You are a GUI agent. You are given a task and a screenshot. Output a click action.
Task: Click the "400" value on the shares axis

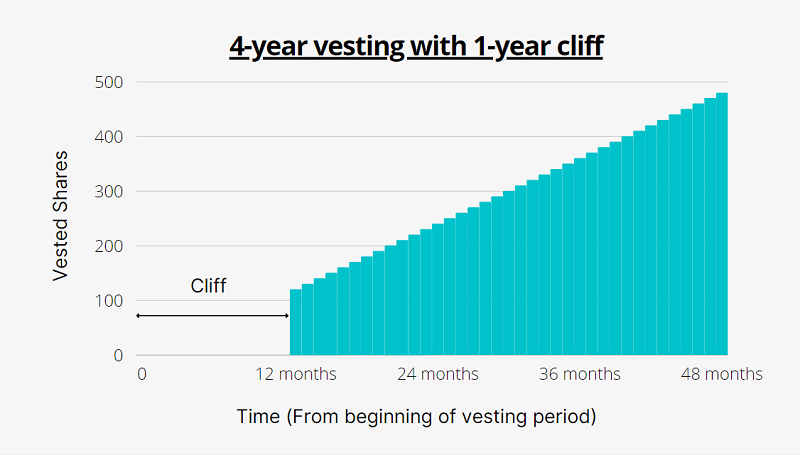coord(108,137)
